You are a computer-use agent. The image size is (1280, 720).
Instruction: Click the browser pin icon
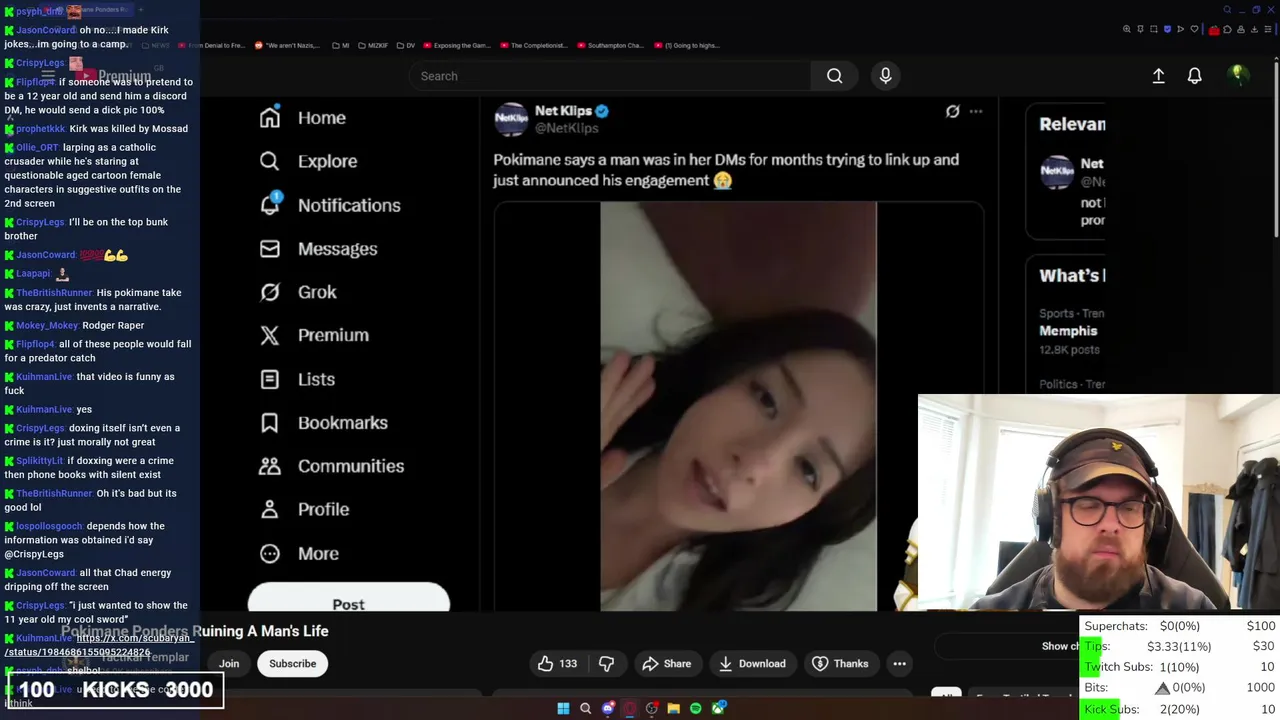(x=1140, y=29)
